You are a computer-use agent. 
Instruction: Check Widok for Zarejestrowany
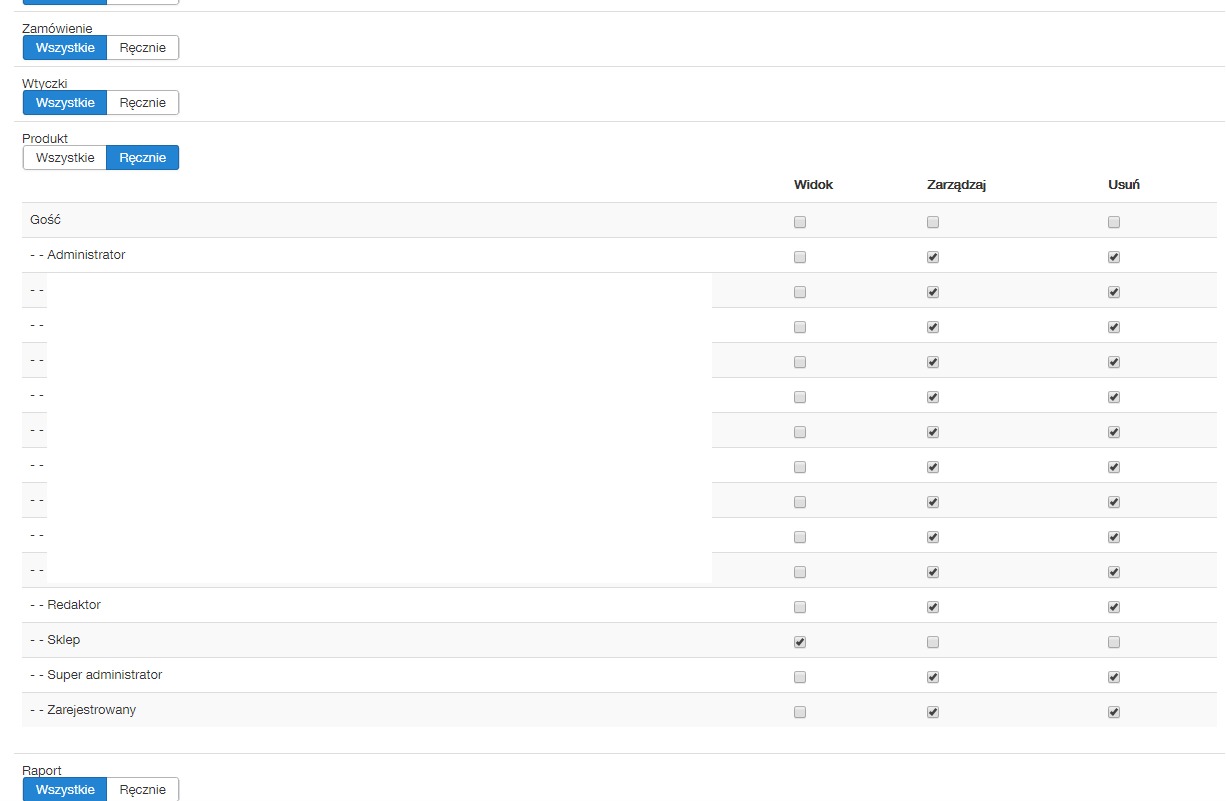pyautogui.click(x=800, y=712)
